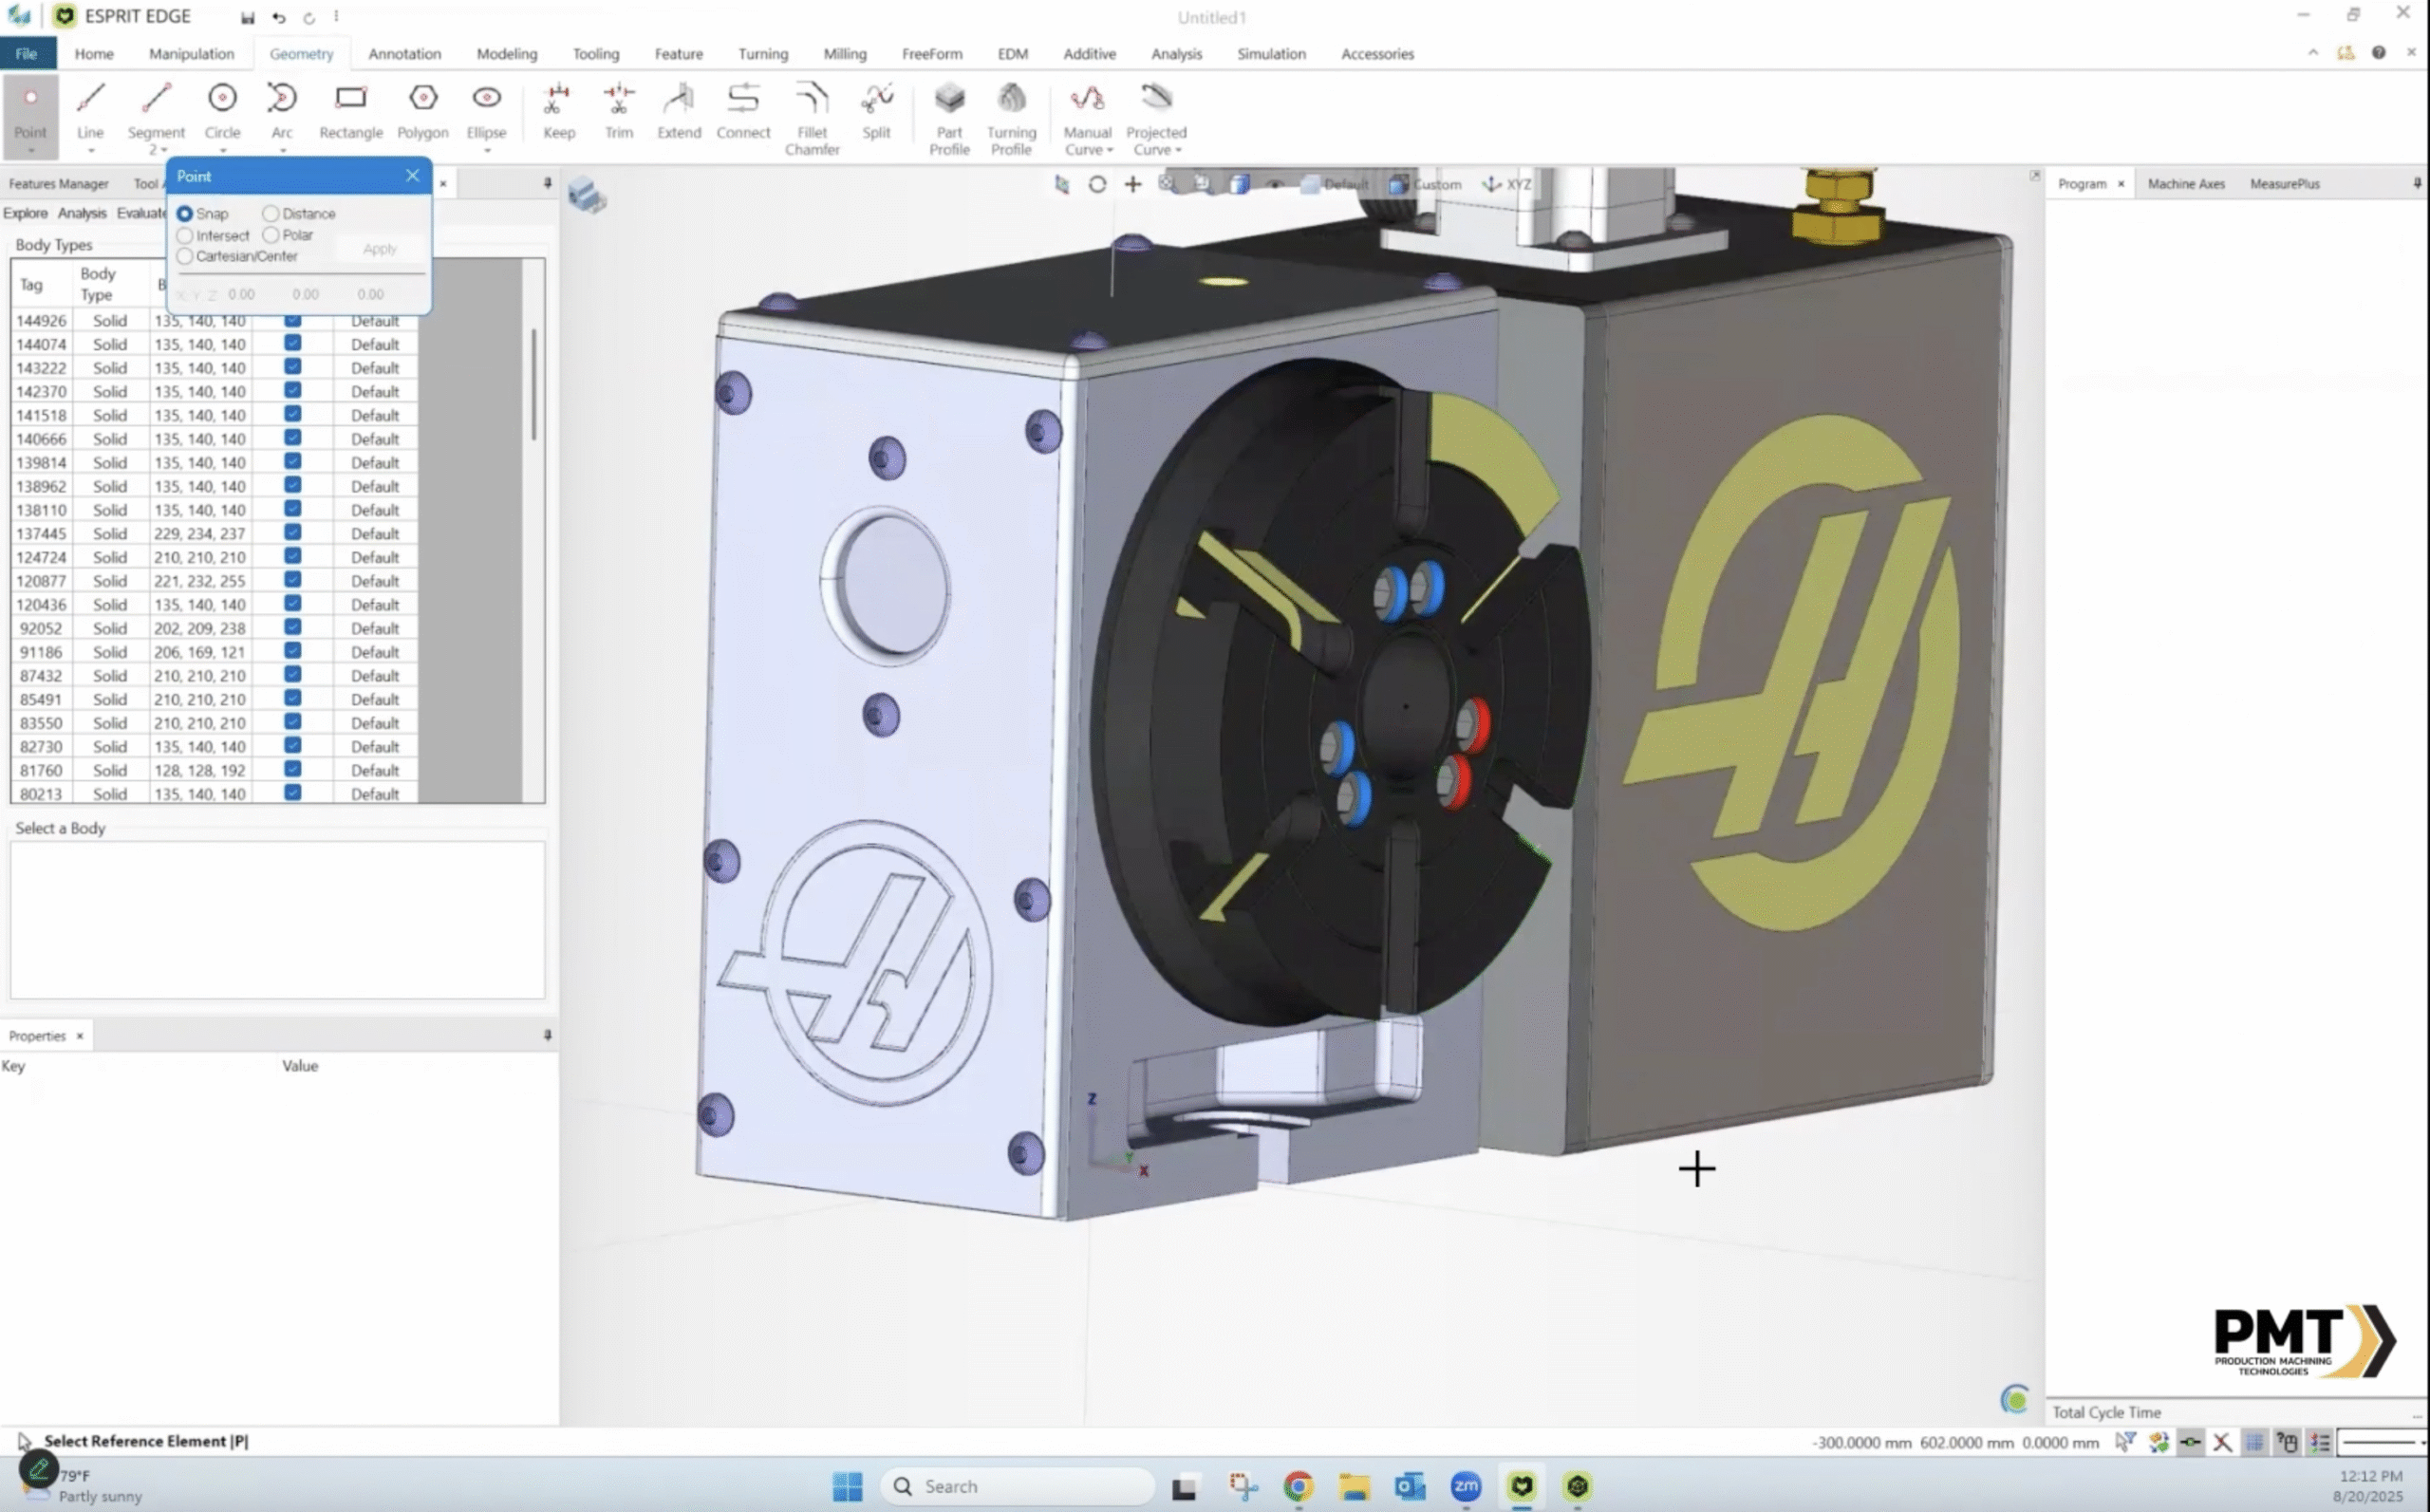The width and height of the screenshot is (2430, 1512).
Task: Open the MeasurePlus tab
Action: click(2285, 184)
